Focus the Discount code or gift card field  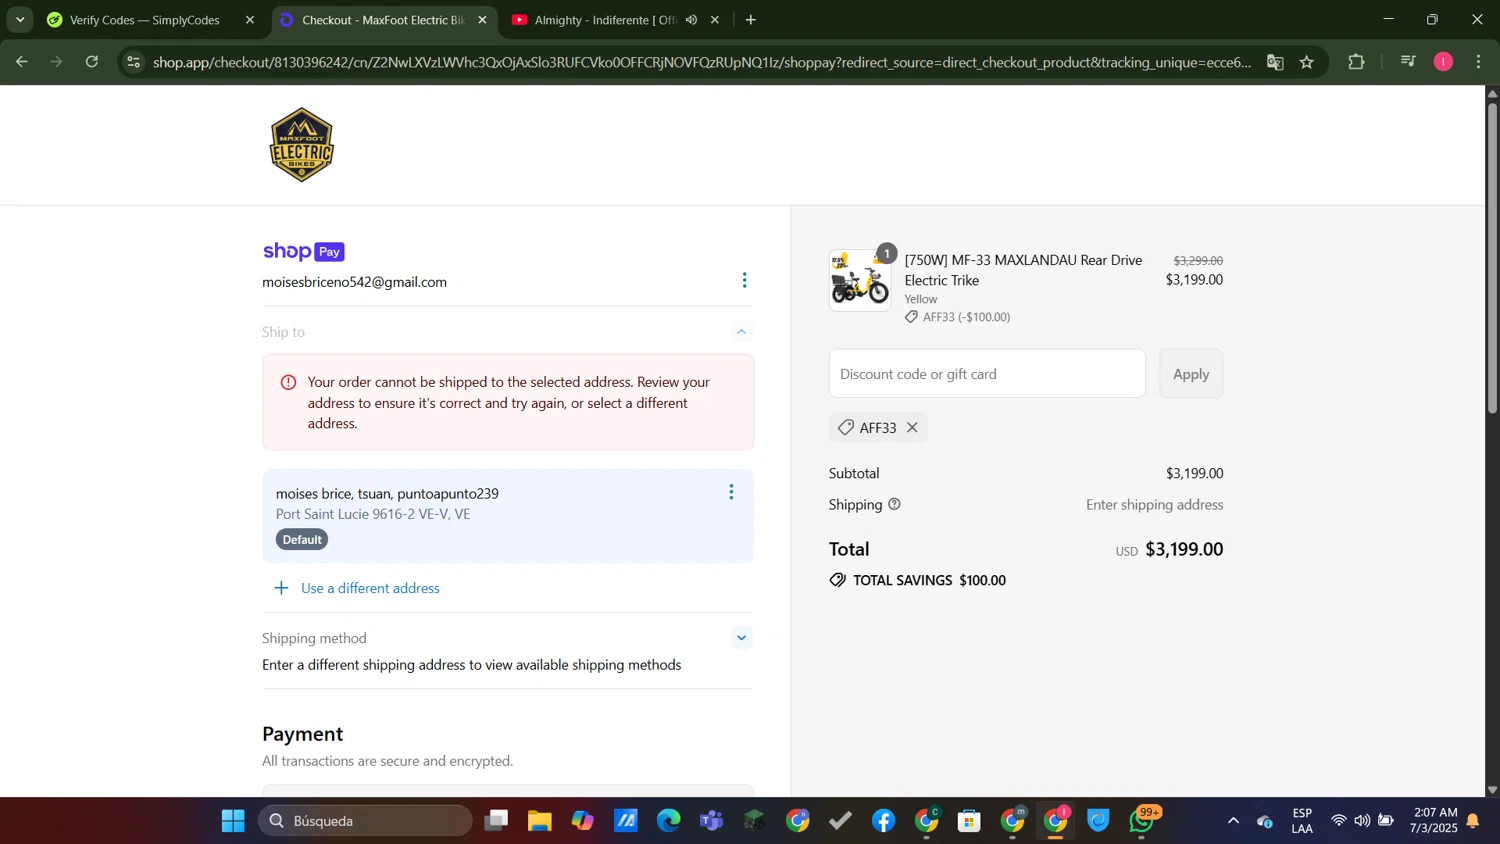pyautogui.click(x=986, y=374)
